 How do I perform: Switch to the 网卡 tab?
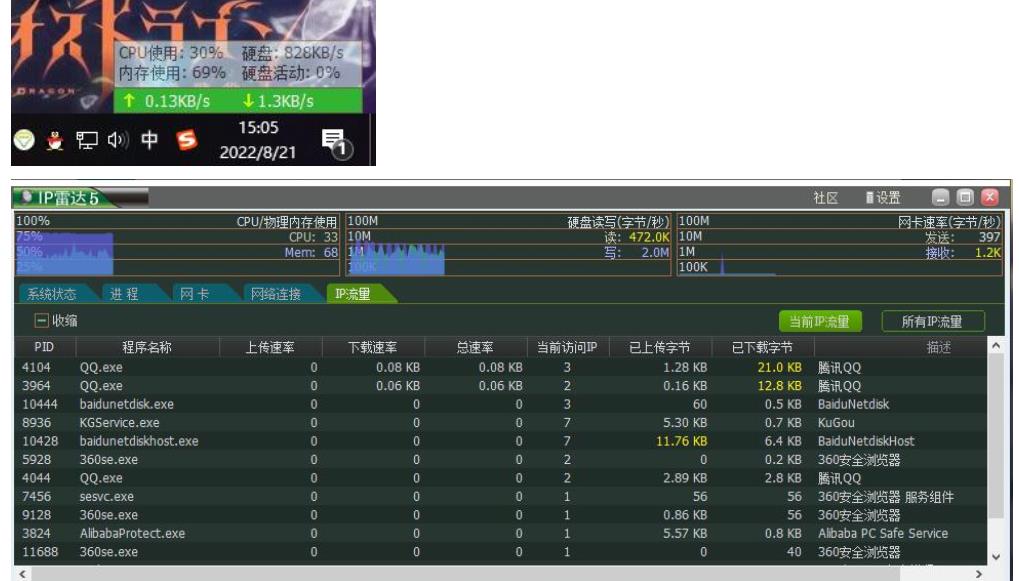click(x=194, y=294)
